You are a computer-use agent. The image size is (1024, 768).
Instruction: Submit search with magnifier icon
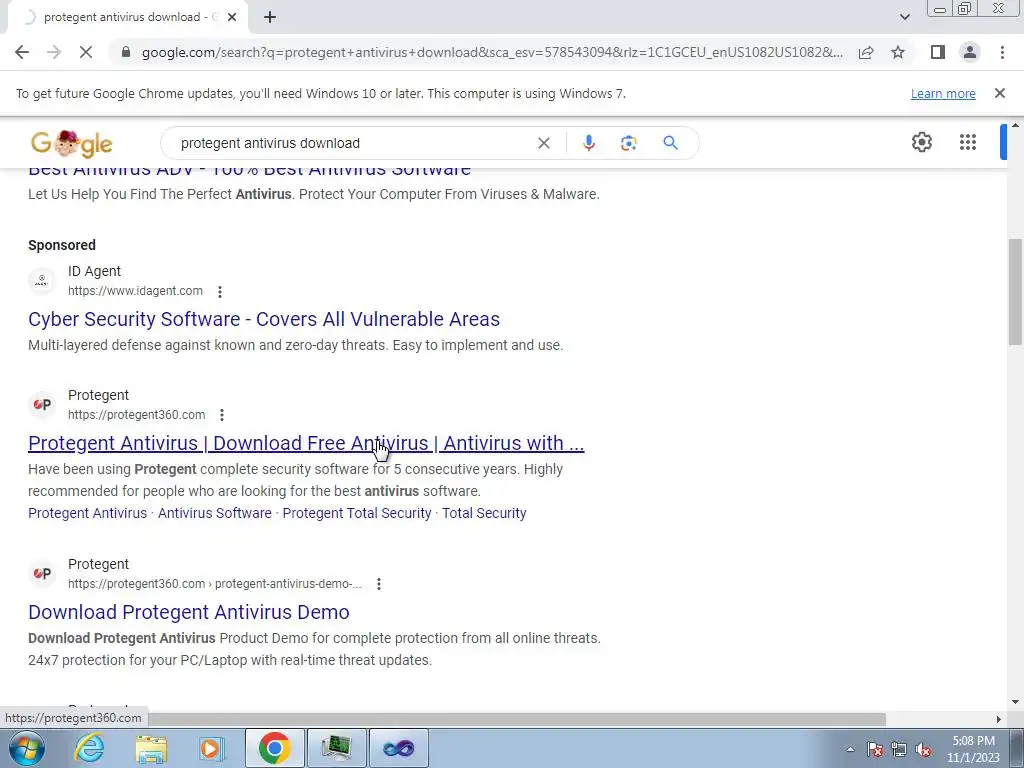670,143
